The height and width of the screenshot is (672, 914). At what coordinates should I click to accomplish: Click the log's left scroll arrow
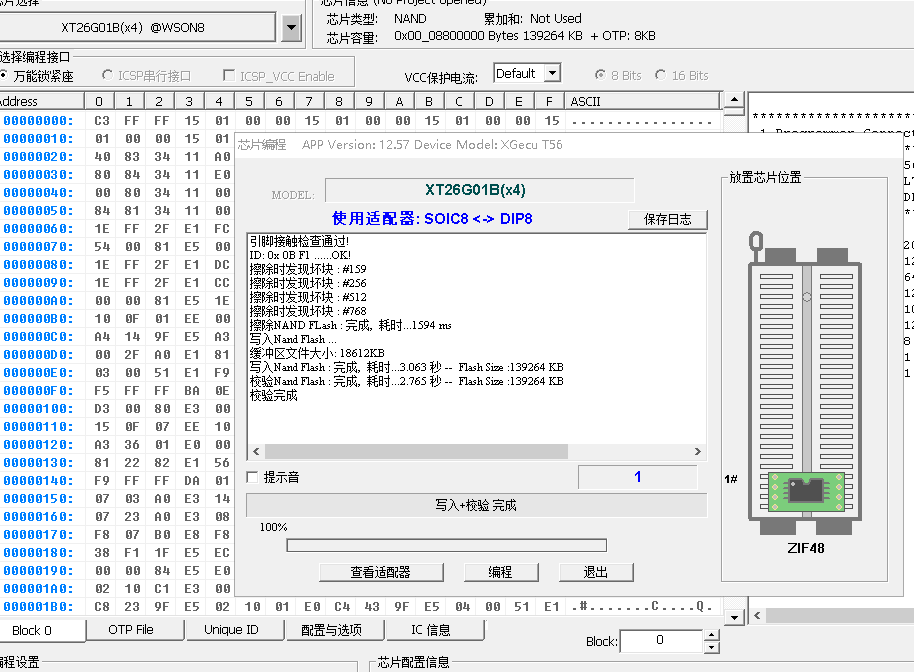point(256,452)
